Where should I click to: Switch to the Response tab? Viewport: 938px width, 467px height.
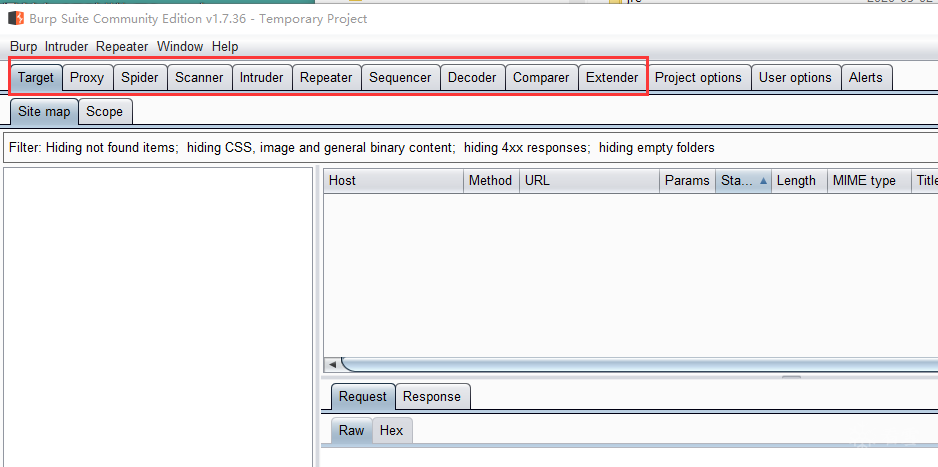(432, 397)
